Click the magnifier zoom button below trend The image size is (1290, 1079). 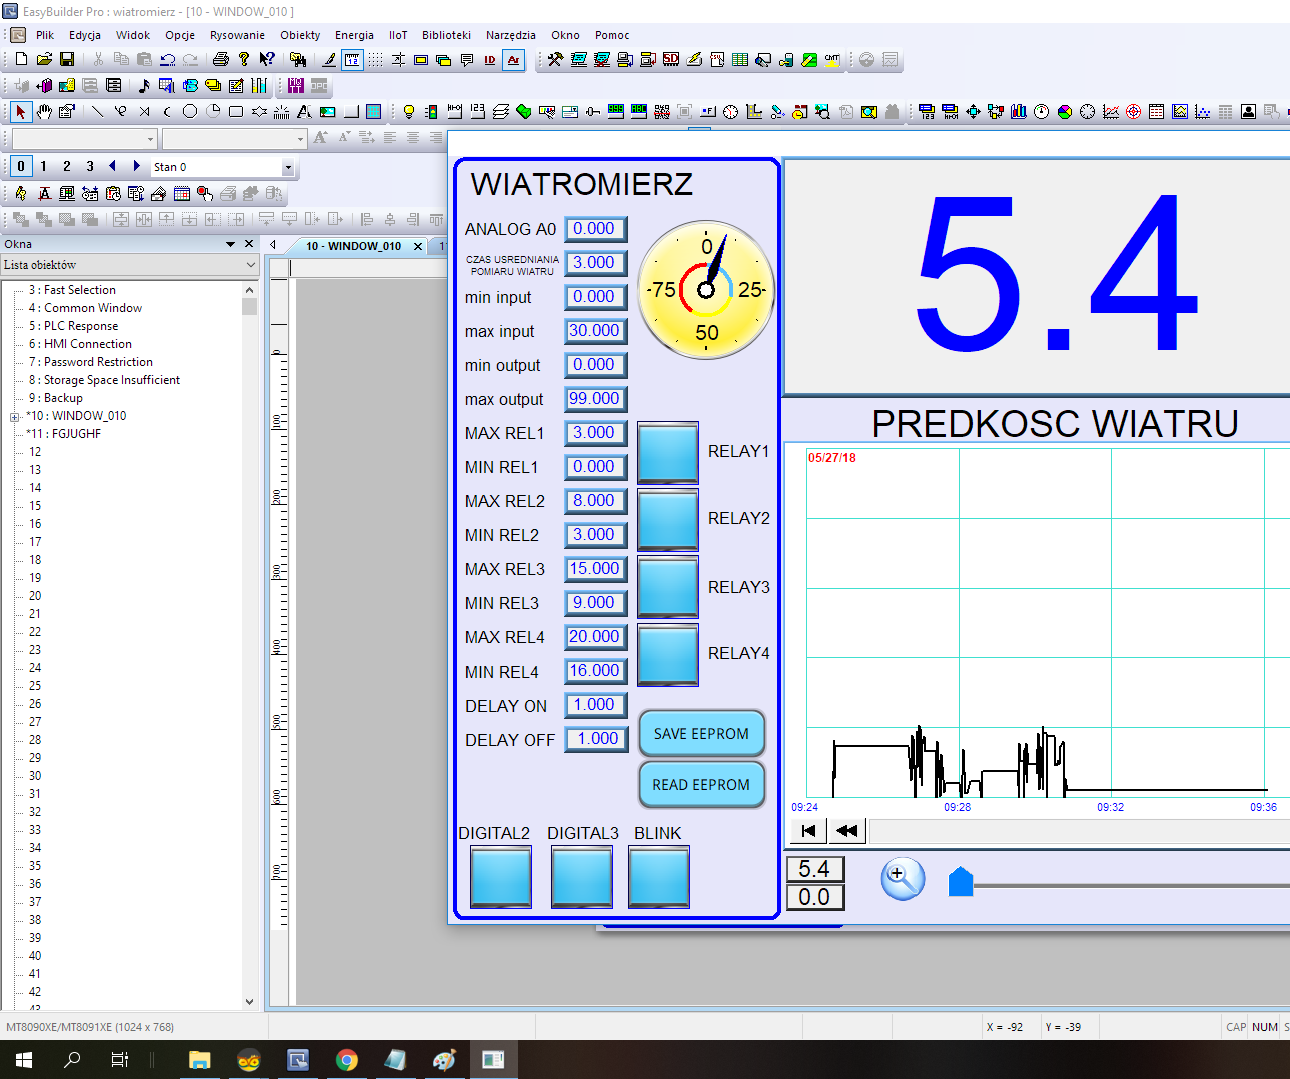pyautogui.click(x=902, y=878)
